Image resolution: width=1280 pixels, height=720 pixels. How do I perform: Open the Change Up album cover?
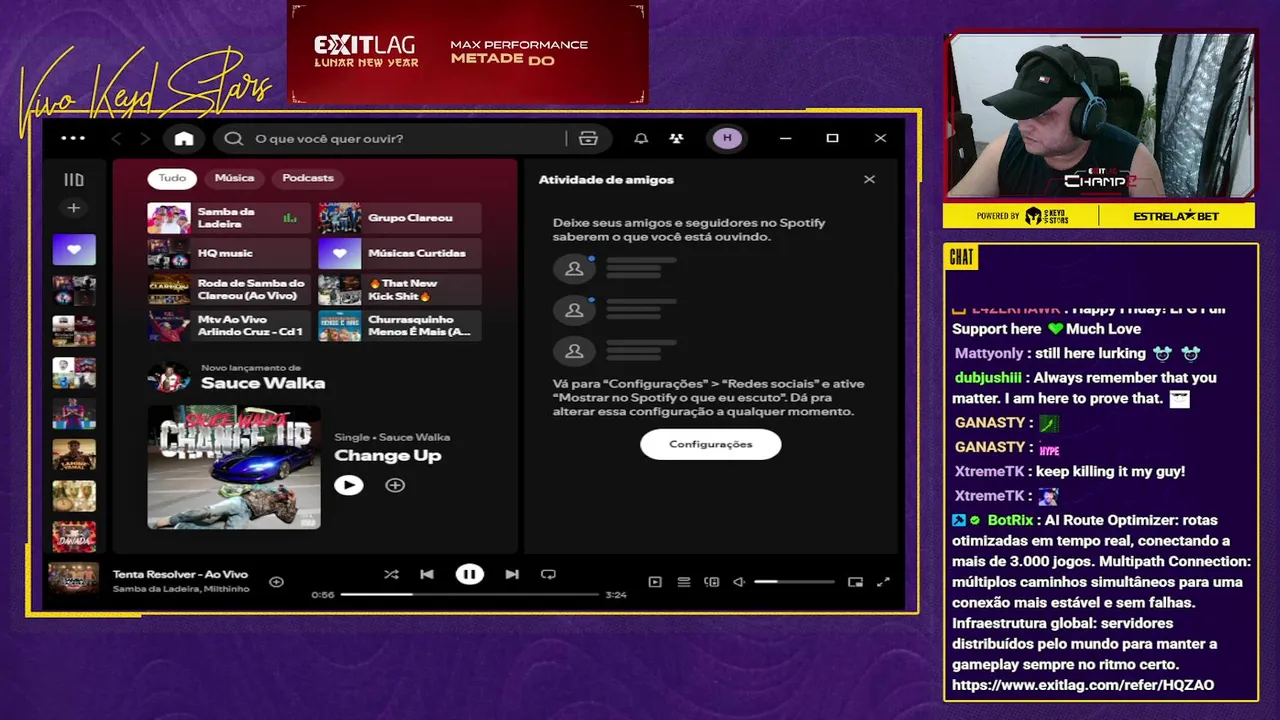tap(234, 466)
